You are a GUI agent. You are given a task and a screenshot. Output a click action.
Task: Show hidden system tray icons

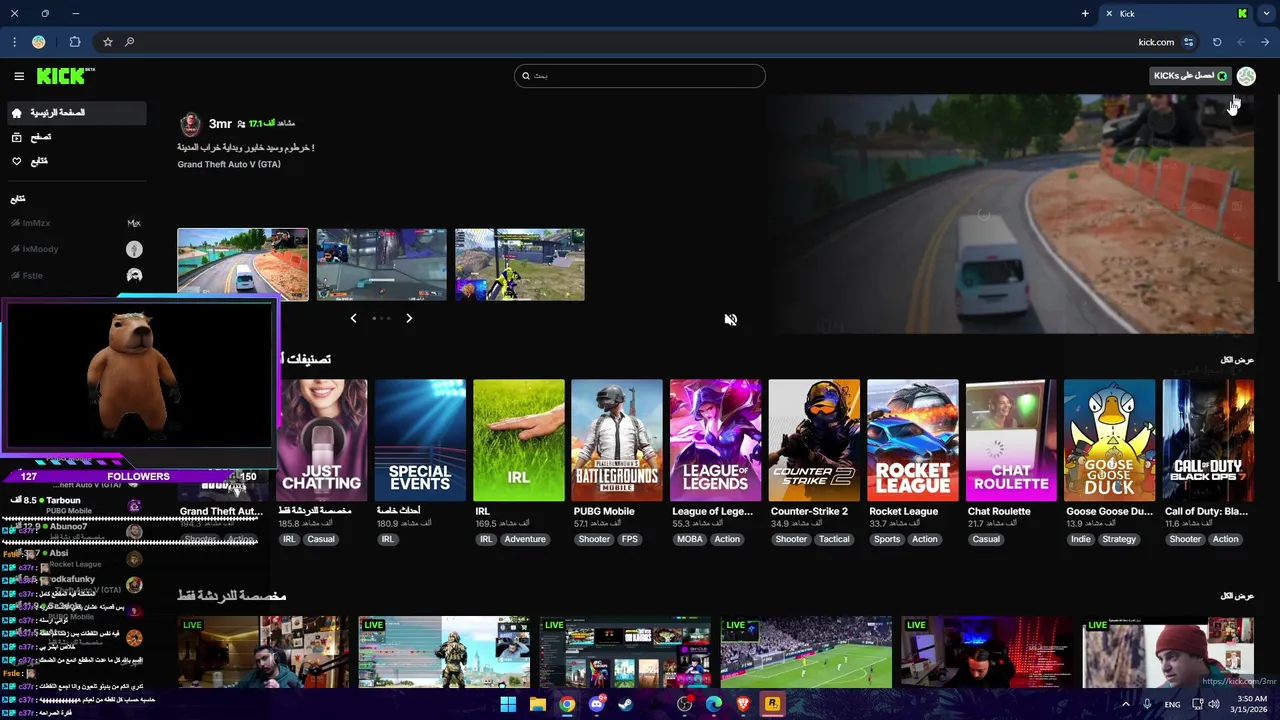pyautogui.click(x=1126, y=704)
